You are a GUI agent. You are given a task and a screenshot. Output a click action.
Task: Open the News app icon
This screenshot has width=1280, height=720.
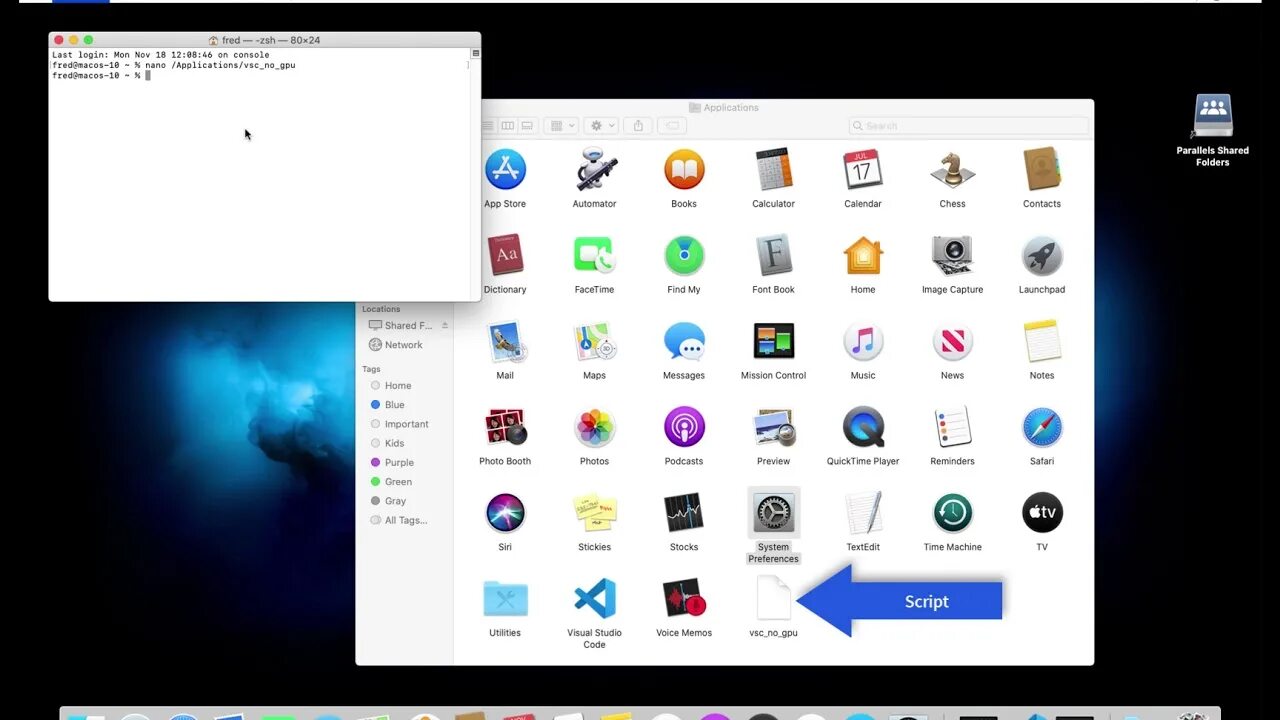952,342
